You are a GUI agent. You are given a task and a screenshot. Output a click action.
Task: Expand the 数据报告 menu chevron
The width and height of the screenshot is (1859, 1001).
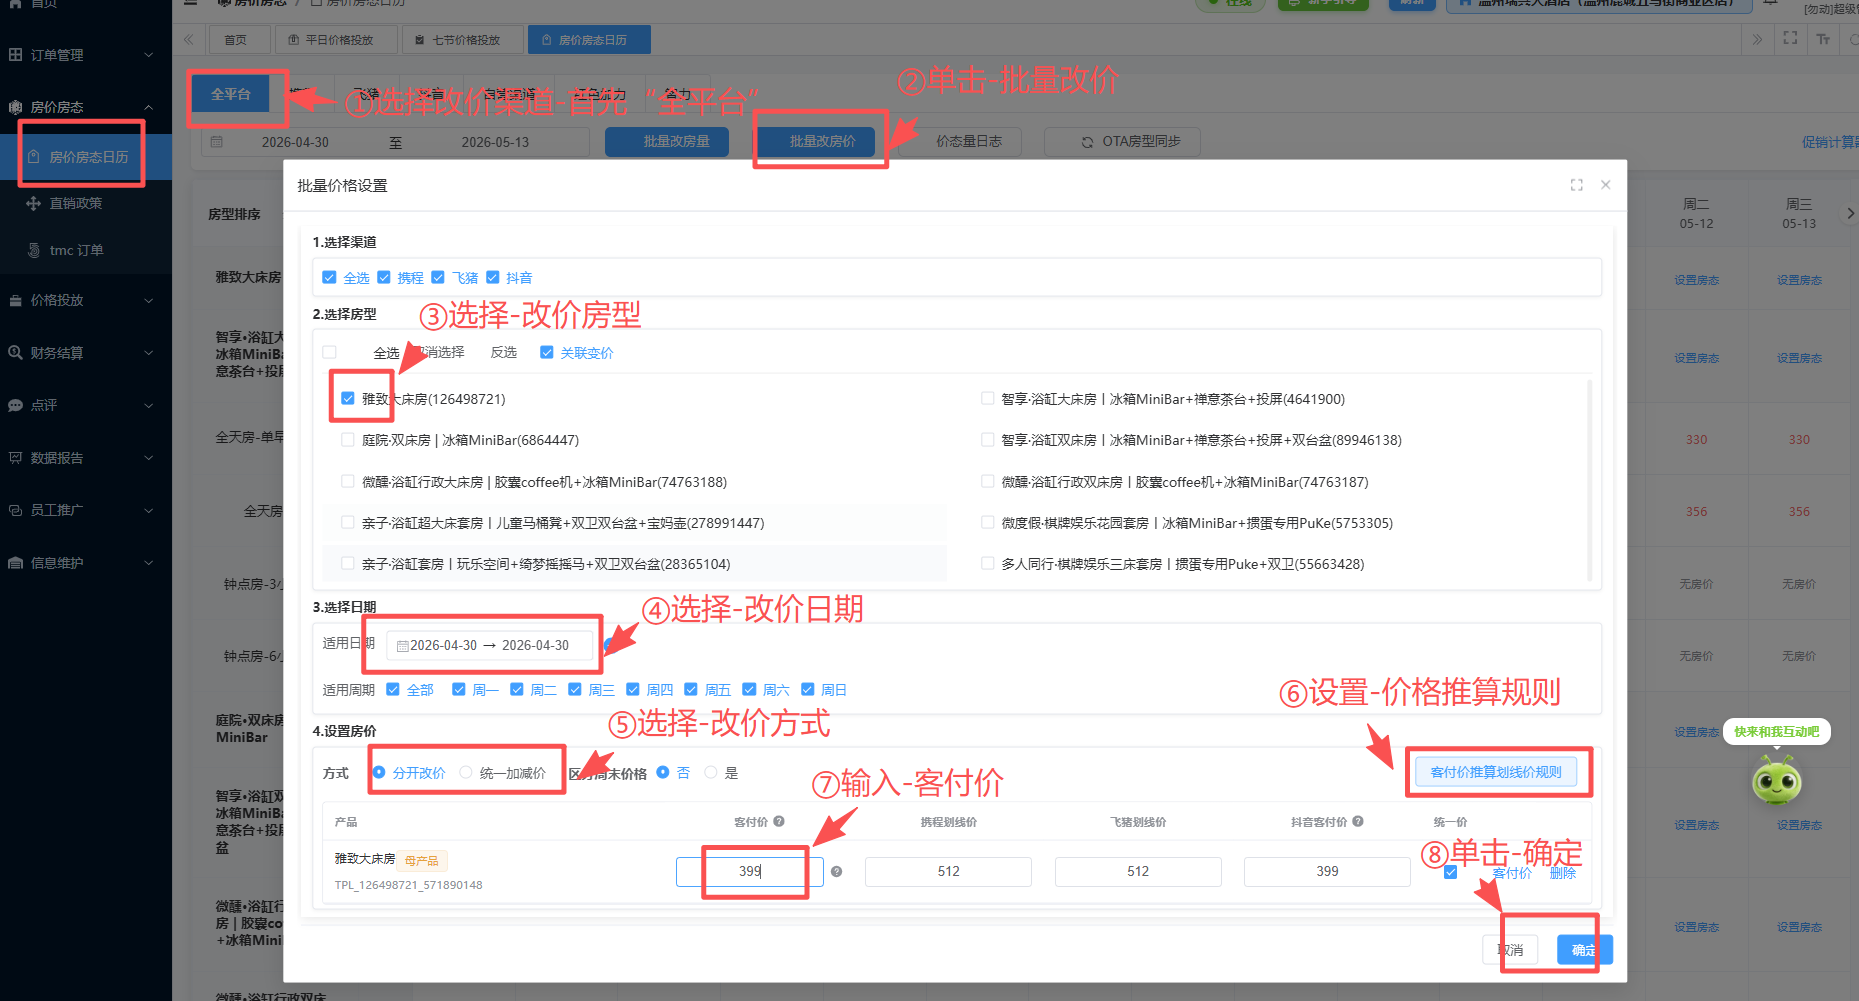pyautogui.click(x=149, y=458)
